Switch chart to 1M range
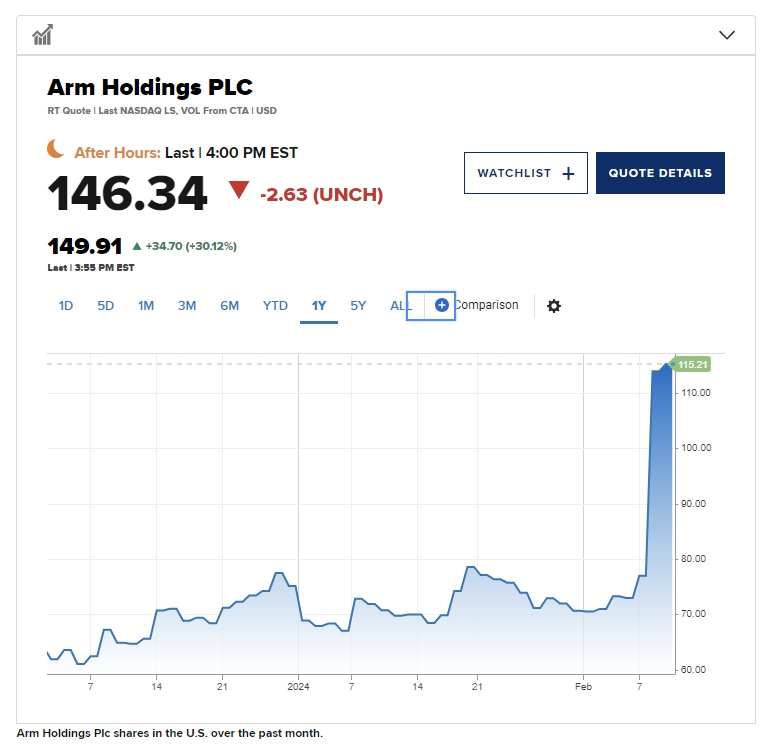771x752 pixels. pos(146,306)
